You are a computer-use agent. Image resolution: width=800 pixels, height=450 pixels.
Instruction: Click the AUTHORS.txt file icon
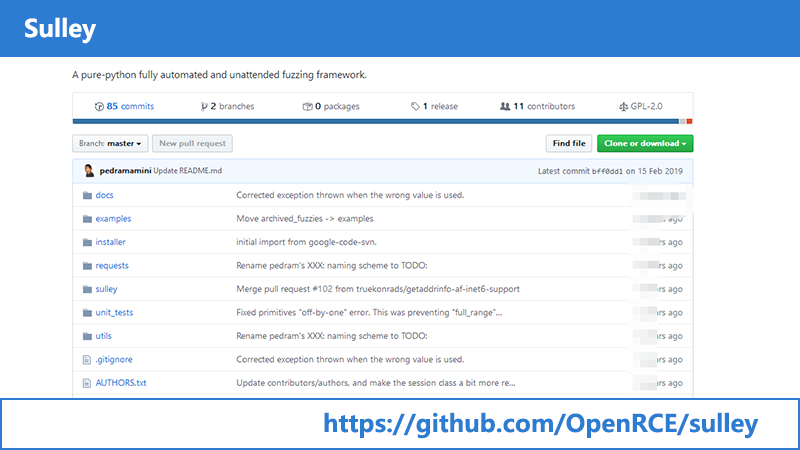87,383
